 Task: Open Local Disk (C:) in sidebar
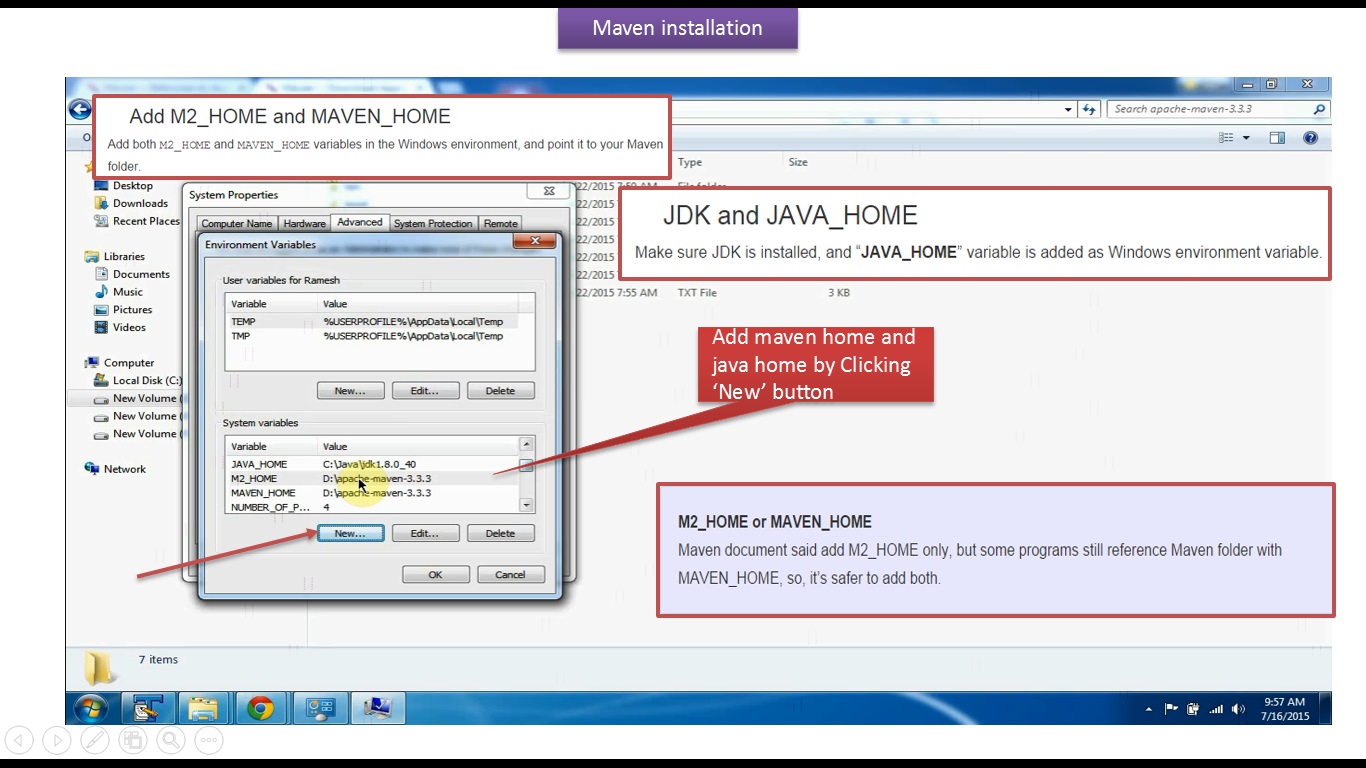[x=138, y=380]
